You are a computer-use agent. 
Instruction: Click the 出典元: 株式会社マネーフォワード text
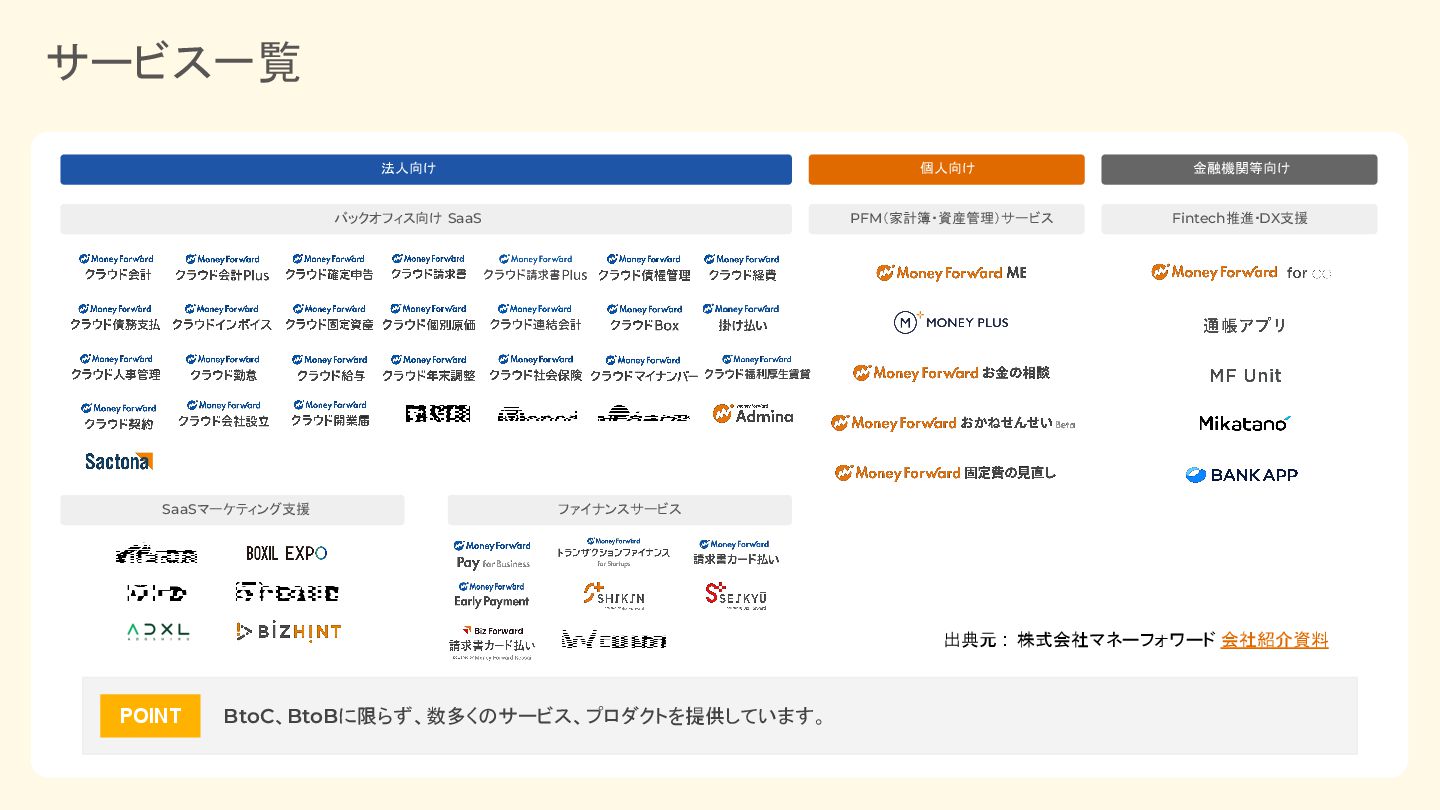pos(1079,640)
